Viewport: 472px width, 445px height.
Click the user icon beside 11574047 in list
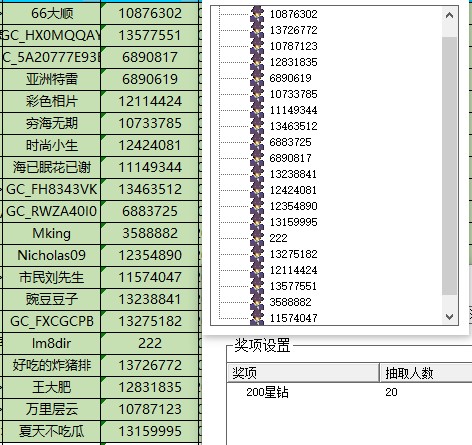tap(257, 317)
